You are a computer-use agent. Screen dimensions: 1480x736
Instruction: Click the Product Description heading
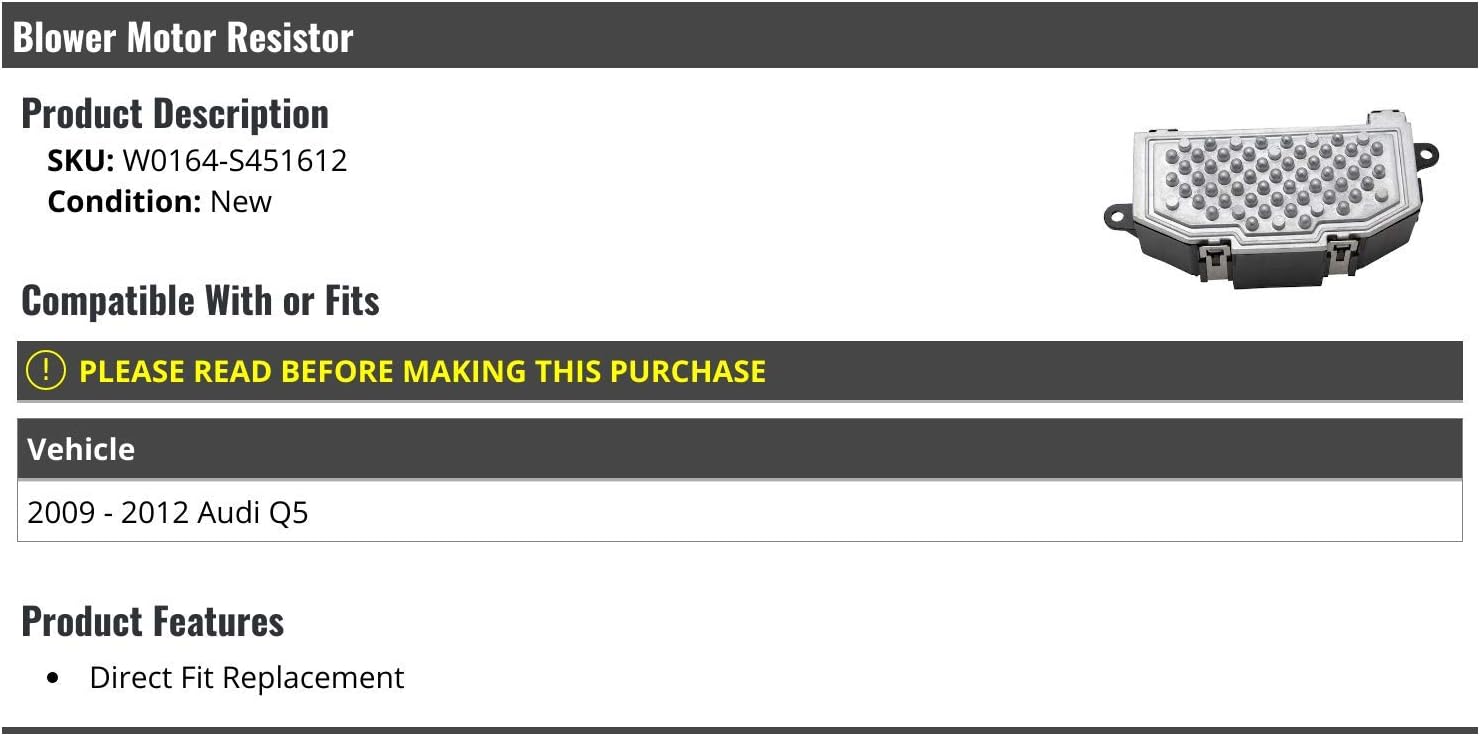(175, 114)
